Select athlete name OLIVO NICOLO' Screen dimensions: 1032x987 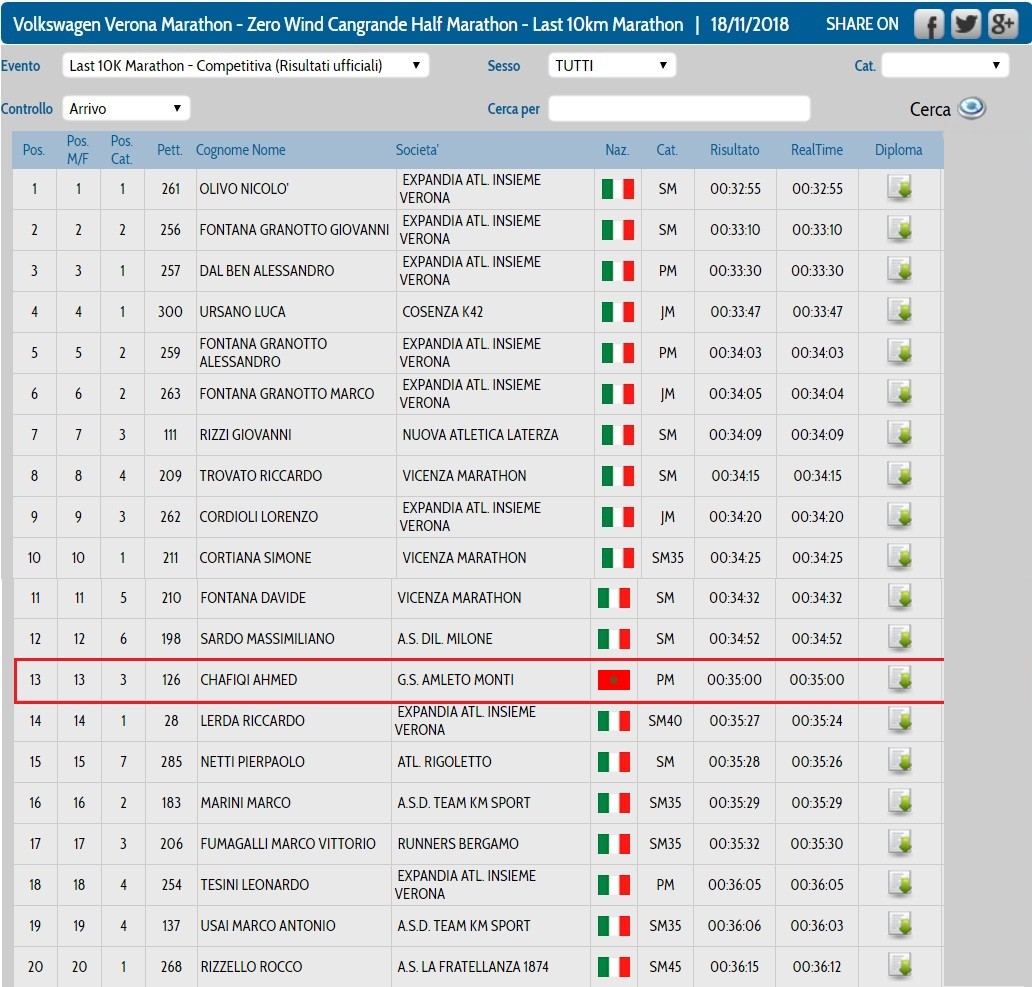point(244,189)
